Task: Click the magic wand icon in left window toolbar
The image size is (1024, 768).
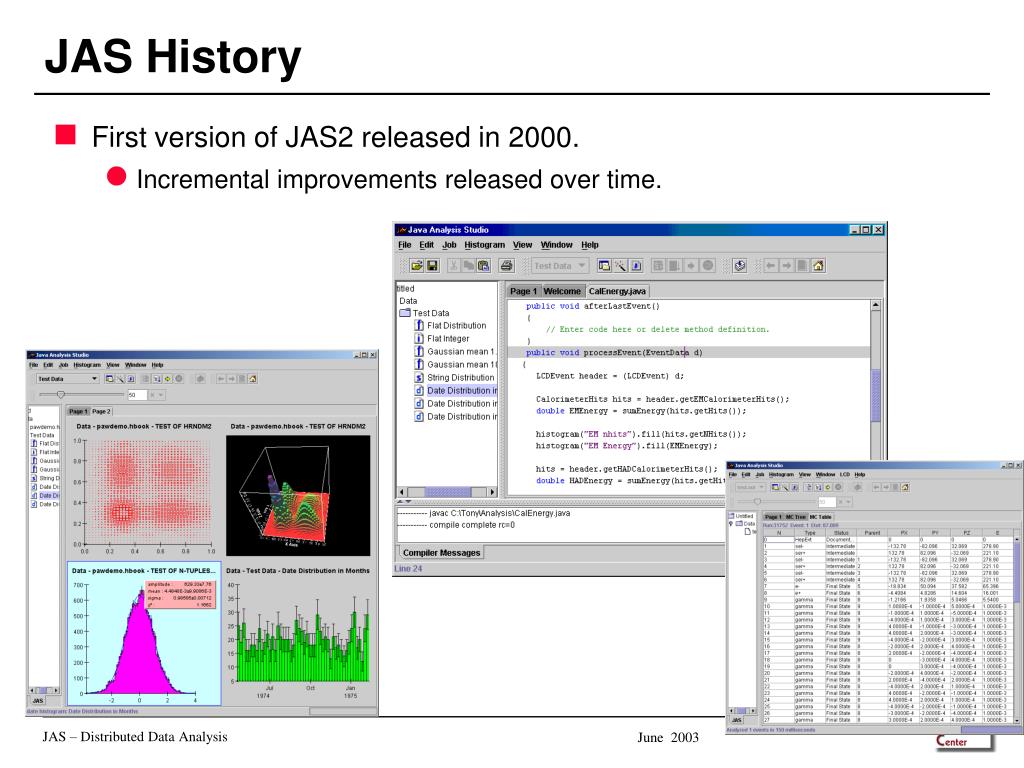Action: (x=120, y=379)
